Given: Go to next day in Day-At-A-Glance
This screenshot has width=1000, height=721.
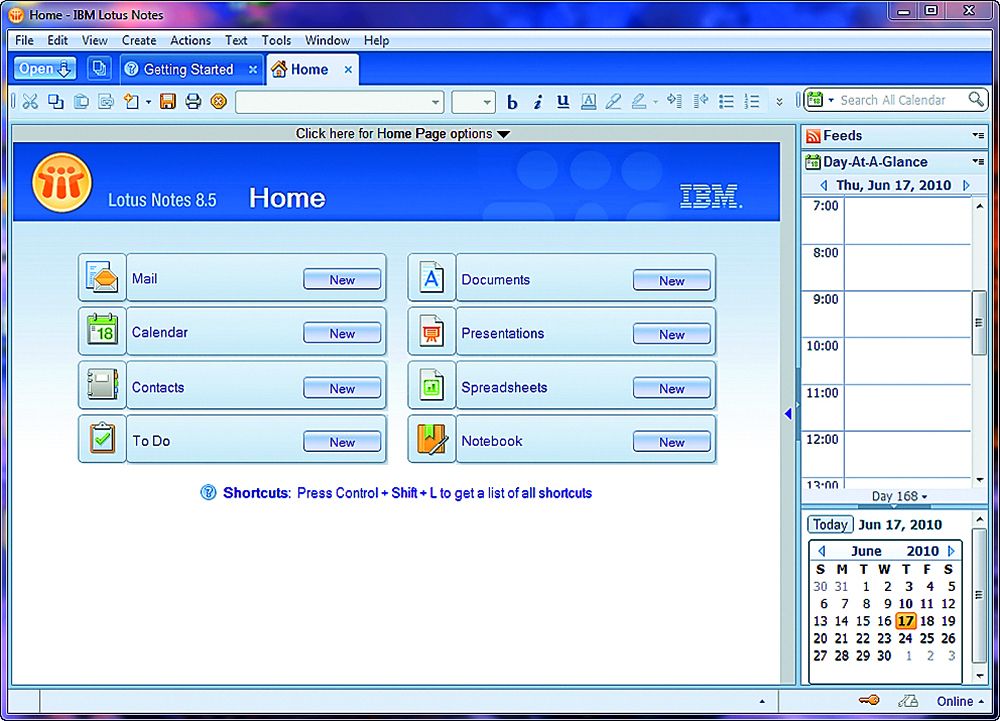Looking at the screenshot, I should click(x=967, y=186).
